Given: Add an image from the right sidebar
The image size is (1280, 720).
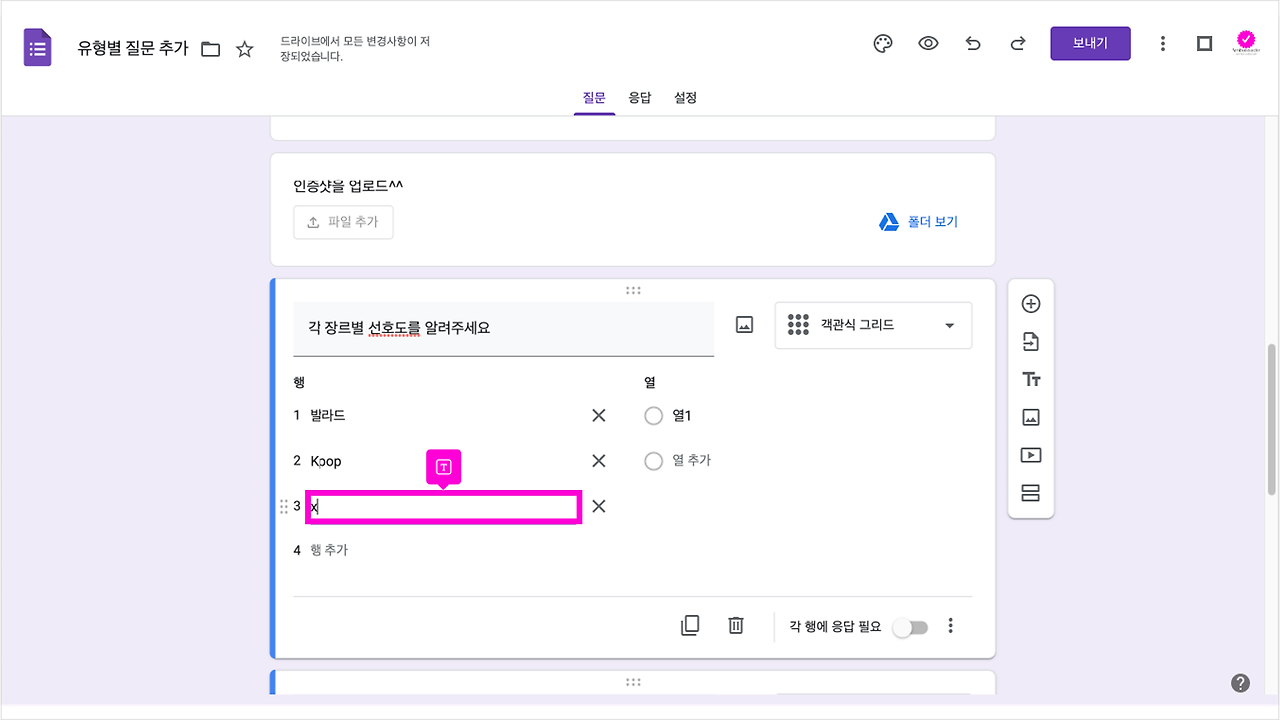Looking at the screenshot, I should click(x=1031, y=417).
